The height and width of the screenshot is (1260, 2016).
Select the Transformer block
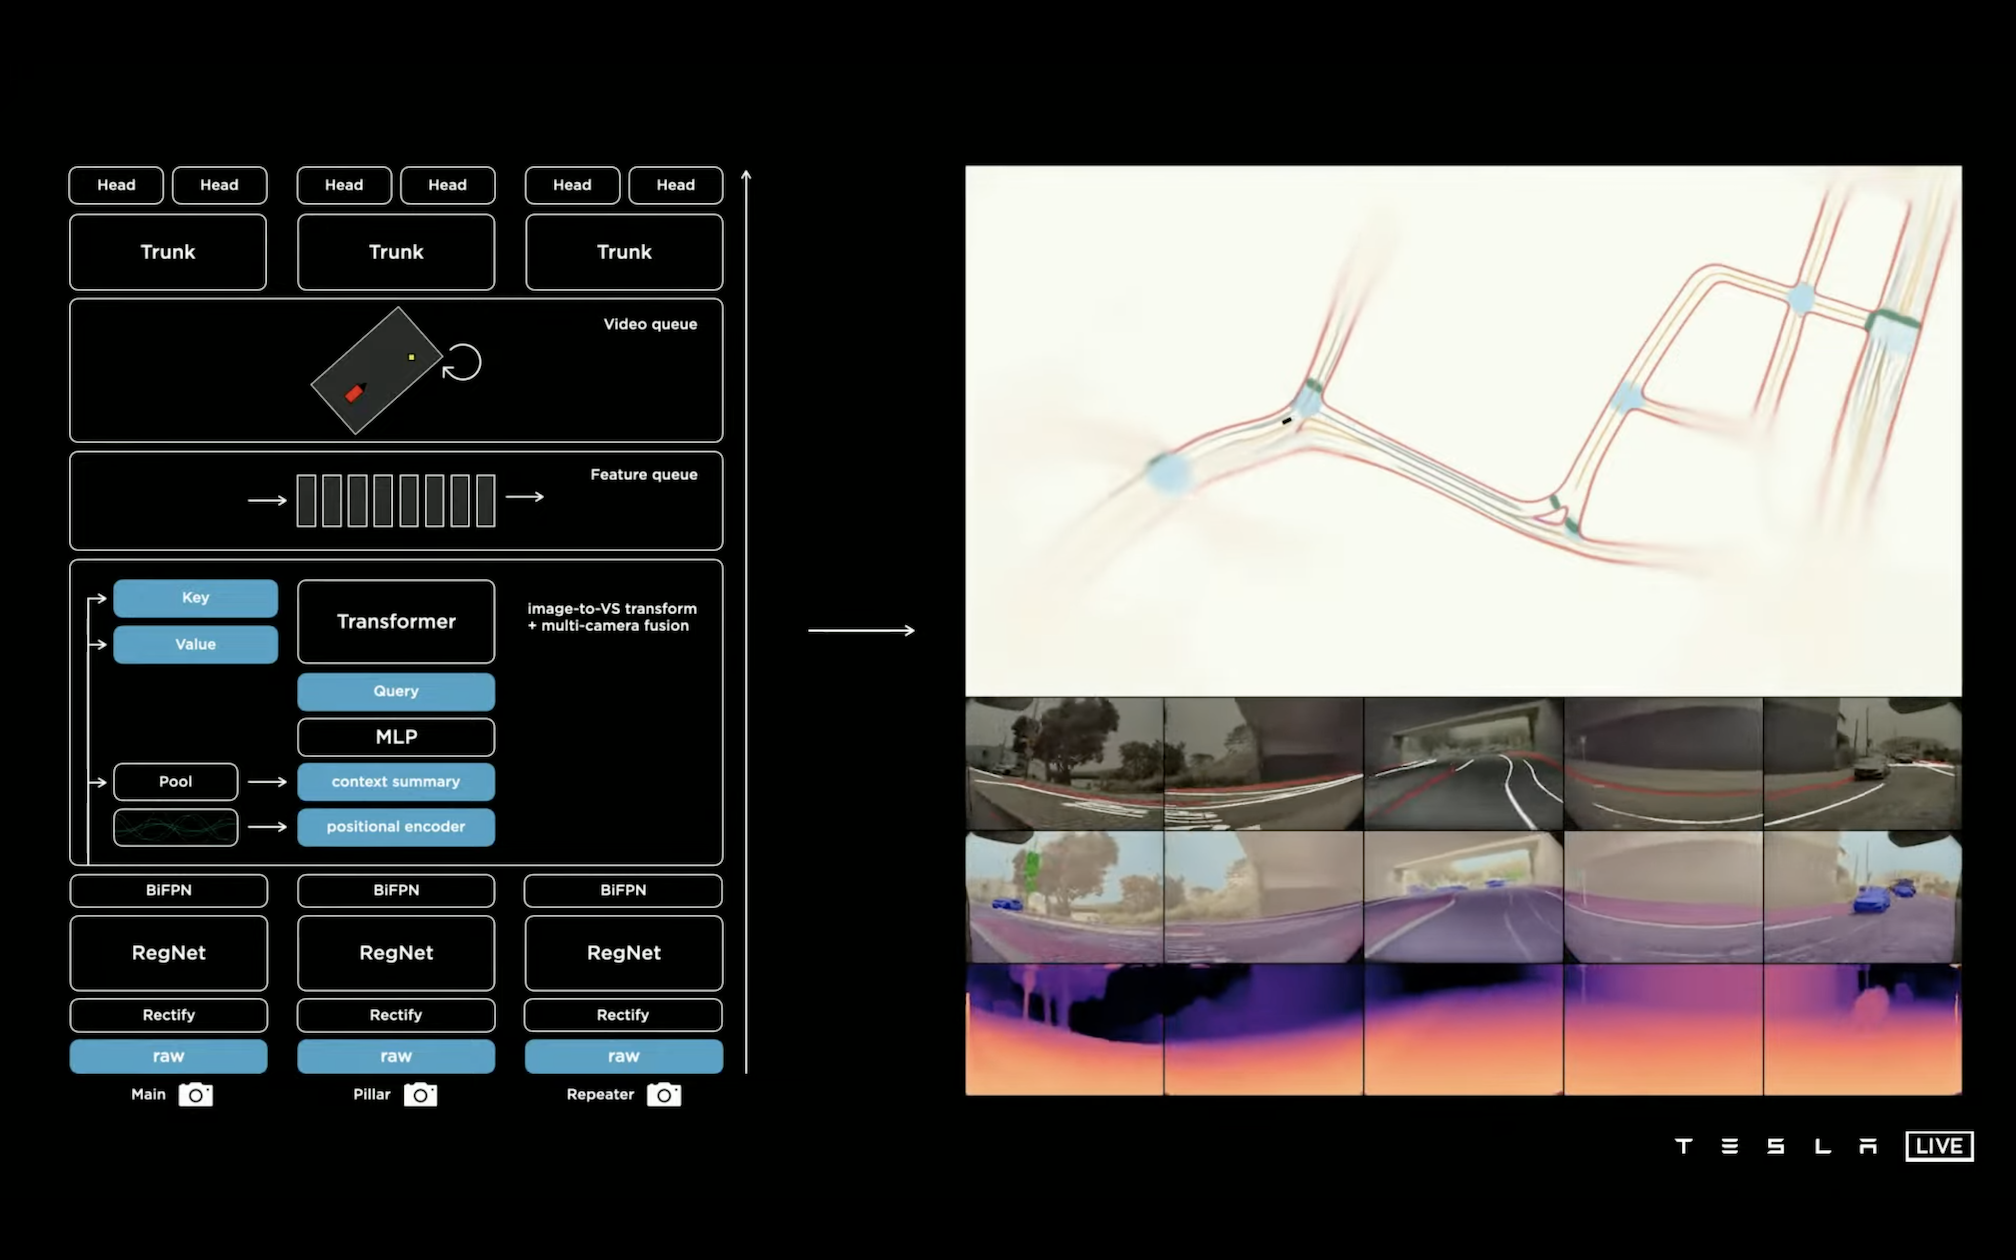(x=396, y=621)
